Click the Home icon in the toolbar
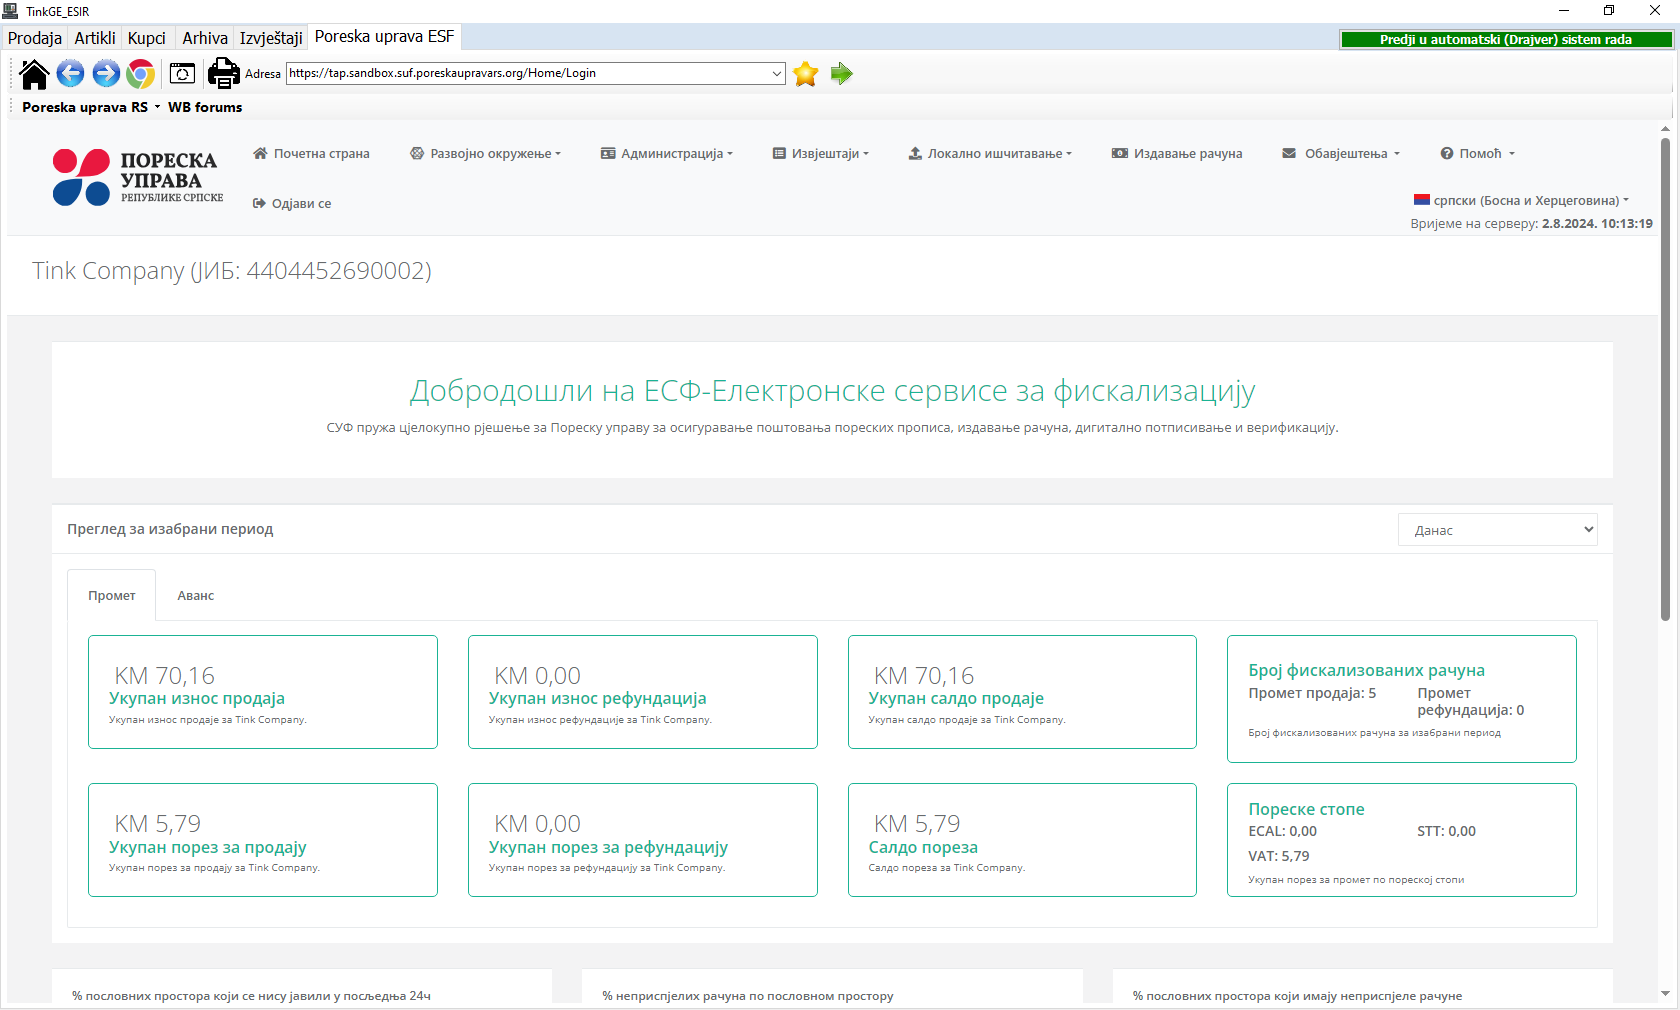 tap(34, 74)
